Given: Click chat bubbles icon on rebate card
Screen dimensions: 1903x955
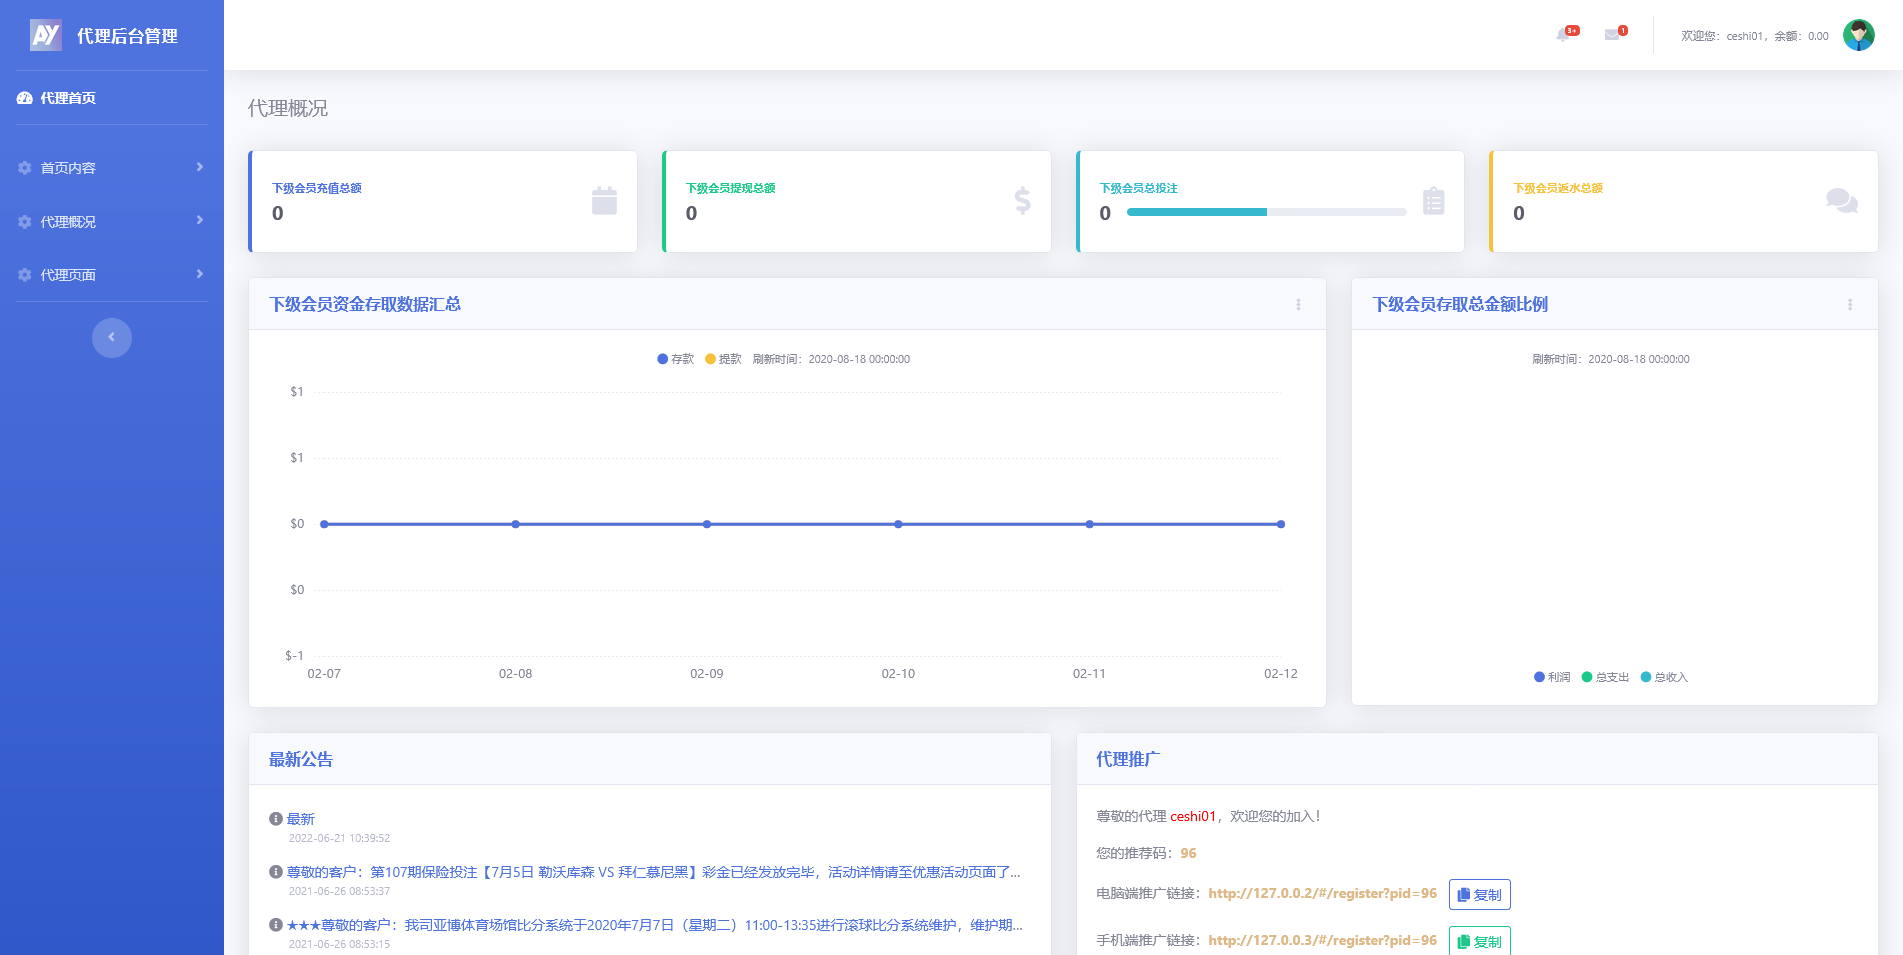Looking at the screenshot, I should [x=1841, y=201].
